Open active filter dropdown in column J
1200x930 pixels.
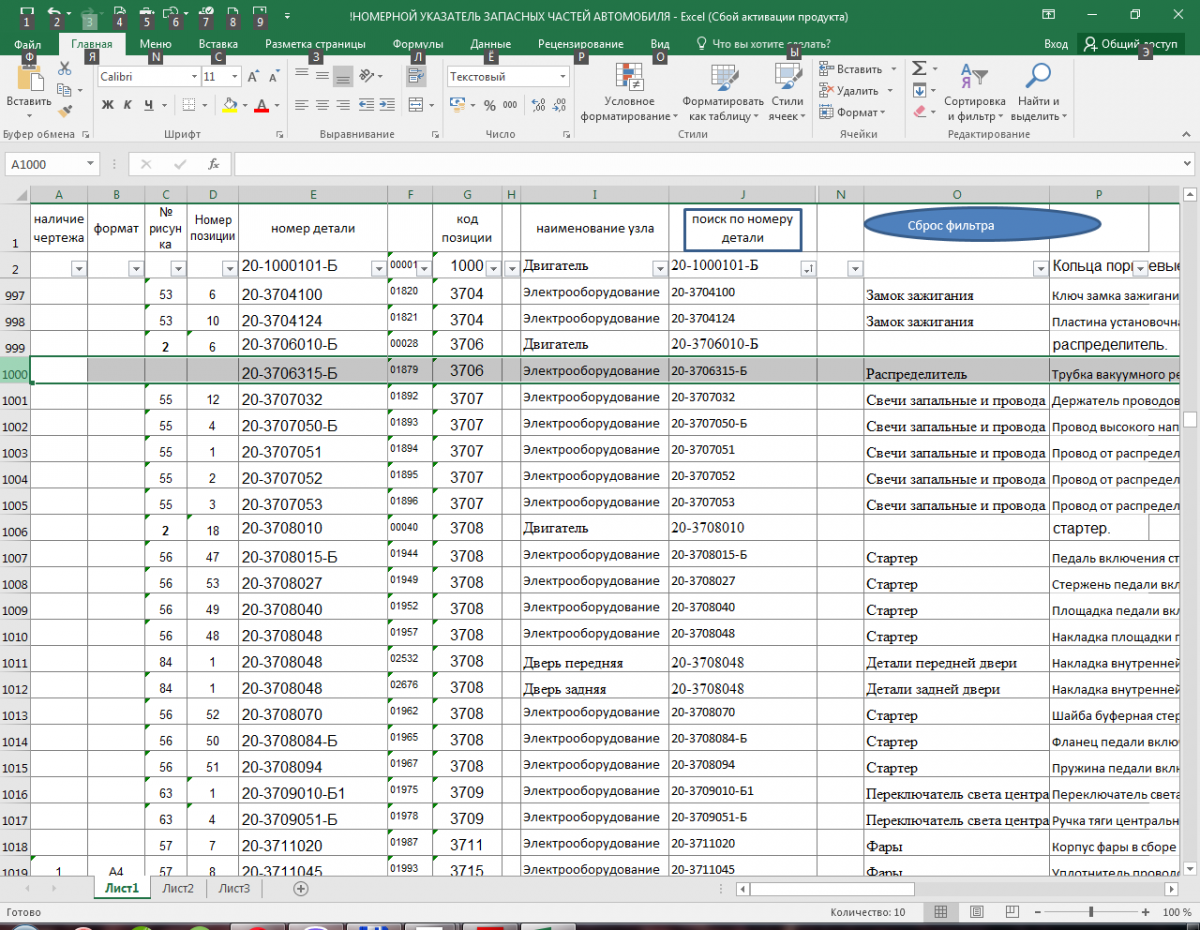point(808,268)
